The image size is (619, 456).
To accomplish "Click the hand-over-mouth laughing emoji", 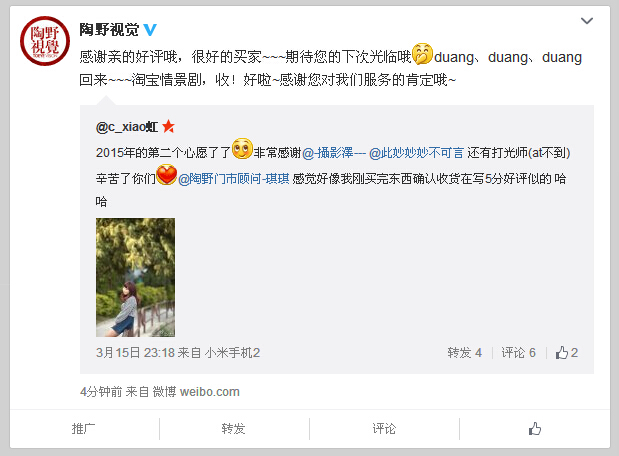I will tap(422, 54).
